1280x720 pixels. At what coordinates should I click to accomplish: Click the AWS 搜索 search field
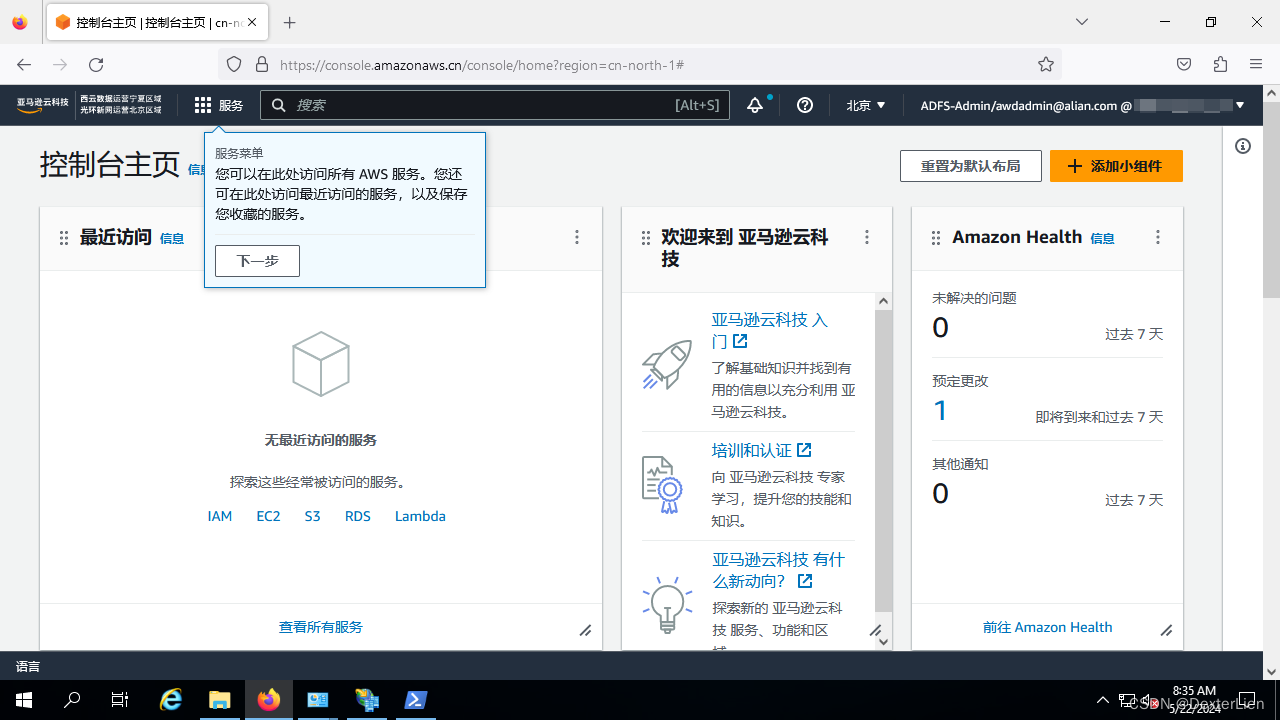[x=495, y=105]
